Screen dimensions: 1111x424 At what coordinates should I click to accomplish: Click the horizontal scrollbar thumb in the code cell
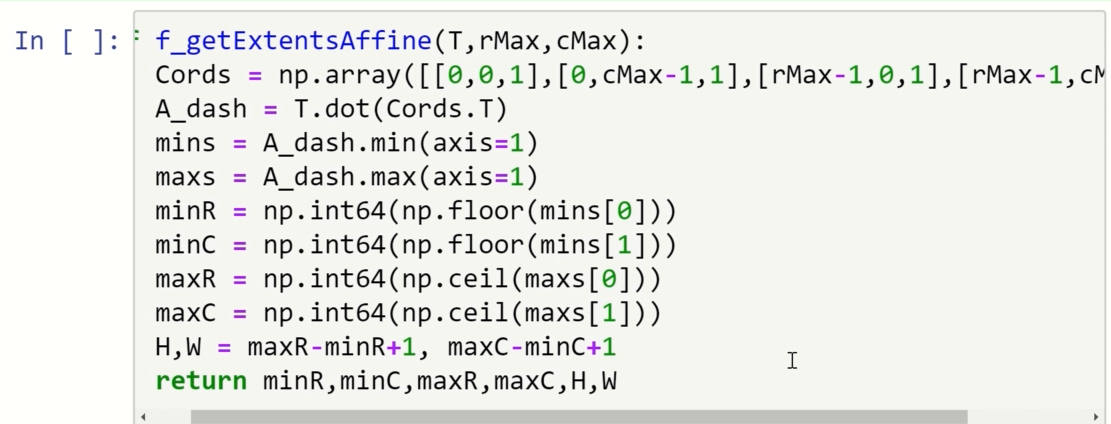click(x=578, y=416)
